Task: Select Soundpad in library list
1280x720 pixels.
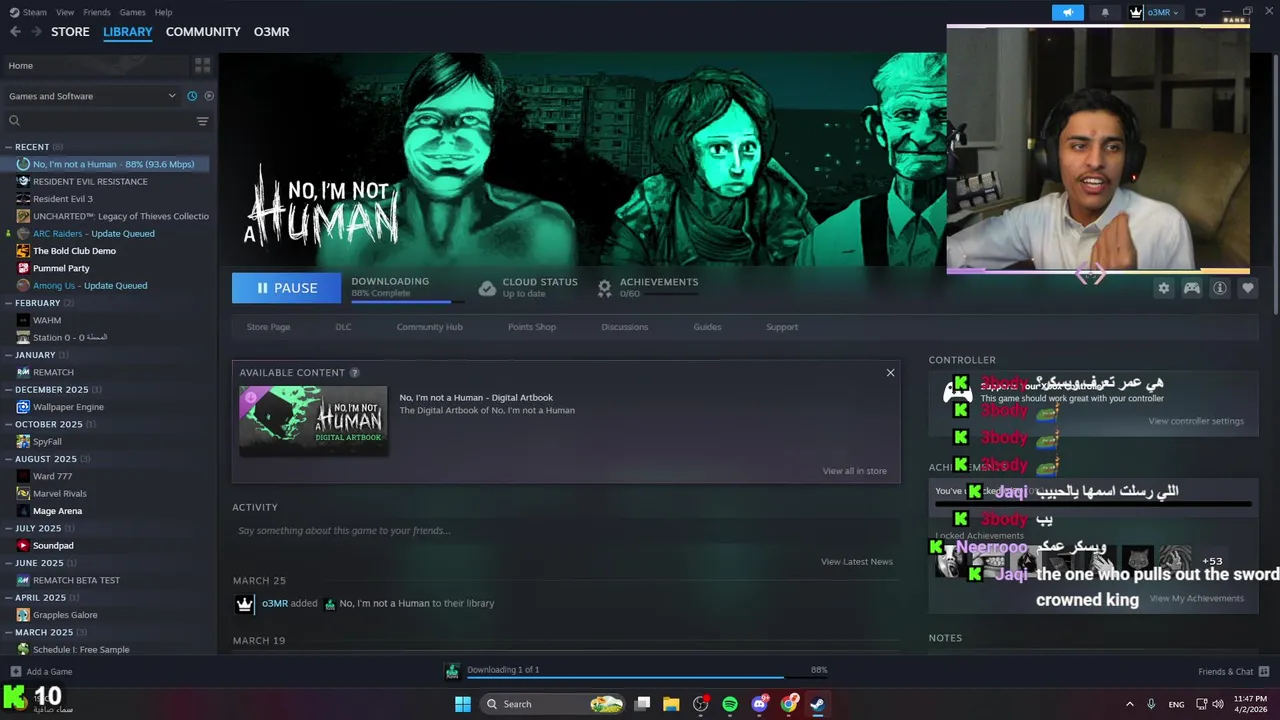Action: (53, 546)
